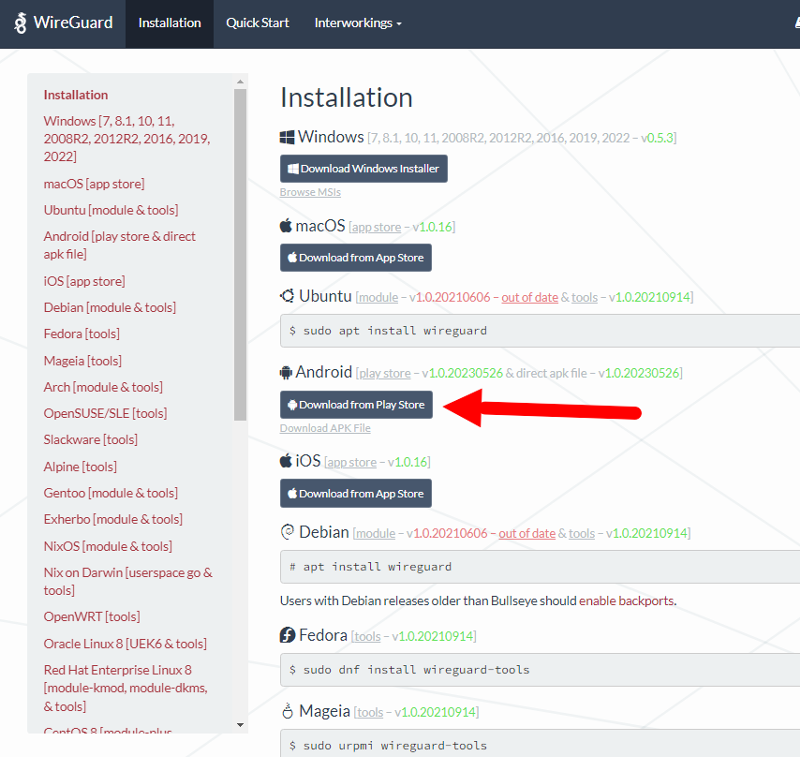Follow the Browse MSIs link
800x757 pixels.
coord(310,192)
